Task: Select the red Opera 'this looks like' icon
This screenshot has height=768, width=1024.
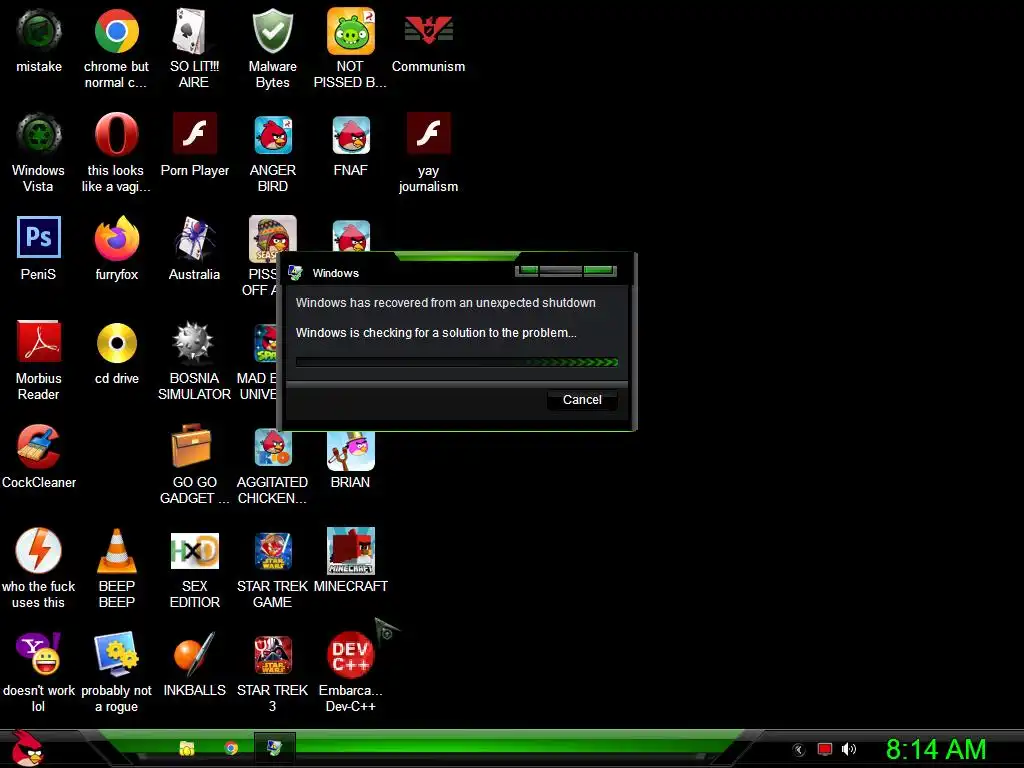Action: click(x=116, y=135)
